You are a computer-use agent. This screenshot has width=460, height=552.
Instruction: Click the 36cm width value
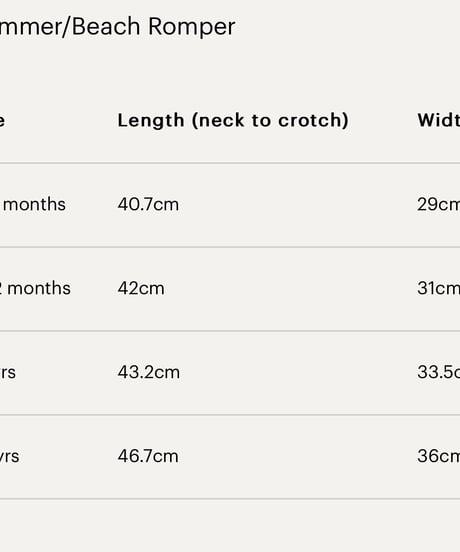coord(439,456)
